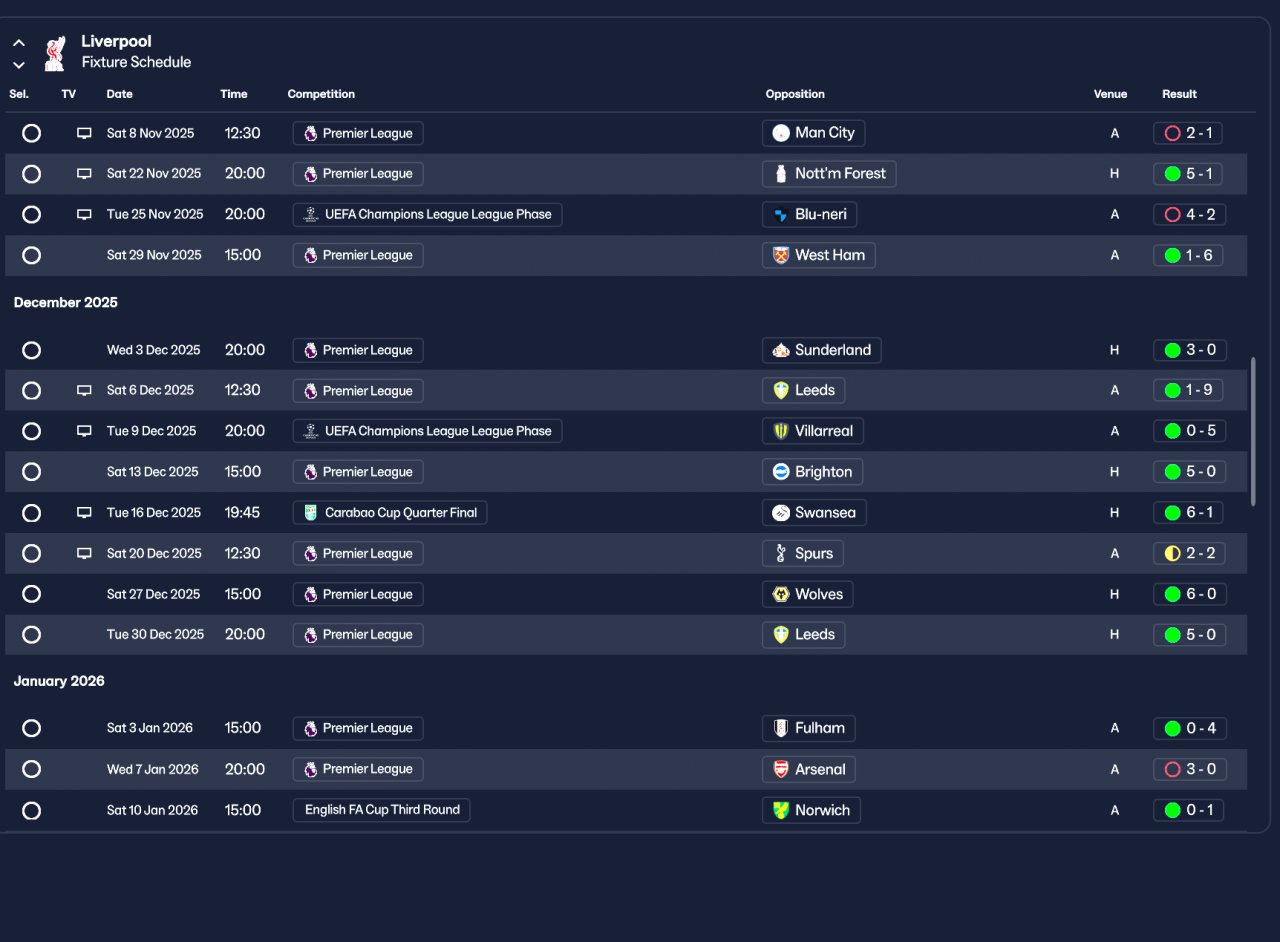The height and width of the screenshot is (942, 1280).
Task: Sort by the Venue column header
Action: coord(1110,94)
